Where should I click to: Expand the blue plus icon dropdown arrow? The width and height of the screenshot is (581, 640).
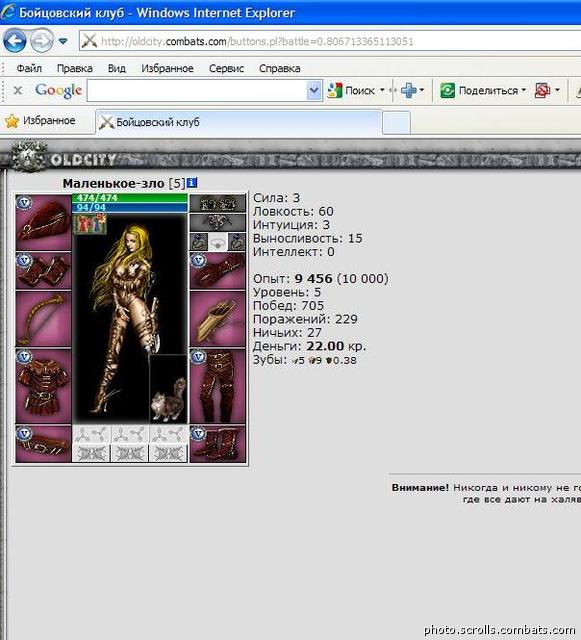[422, 90]
